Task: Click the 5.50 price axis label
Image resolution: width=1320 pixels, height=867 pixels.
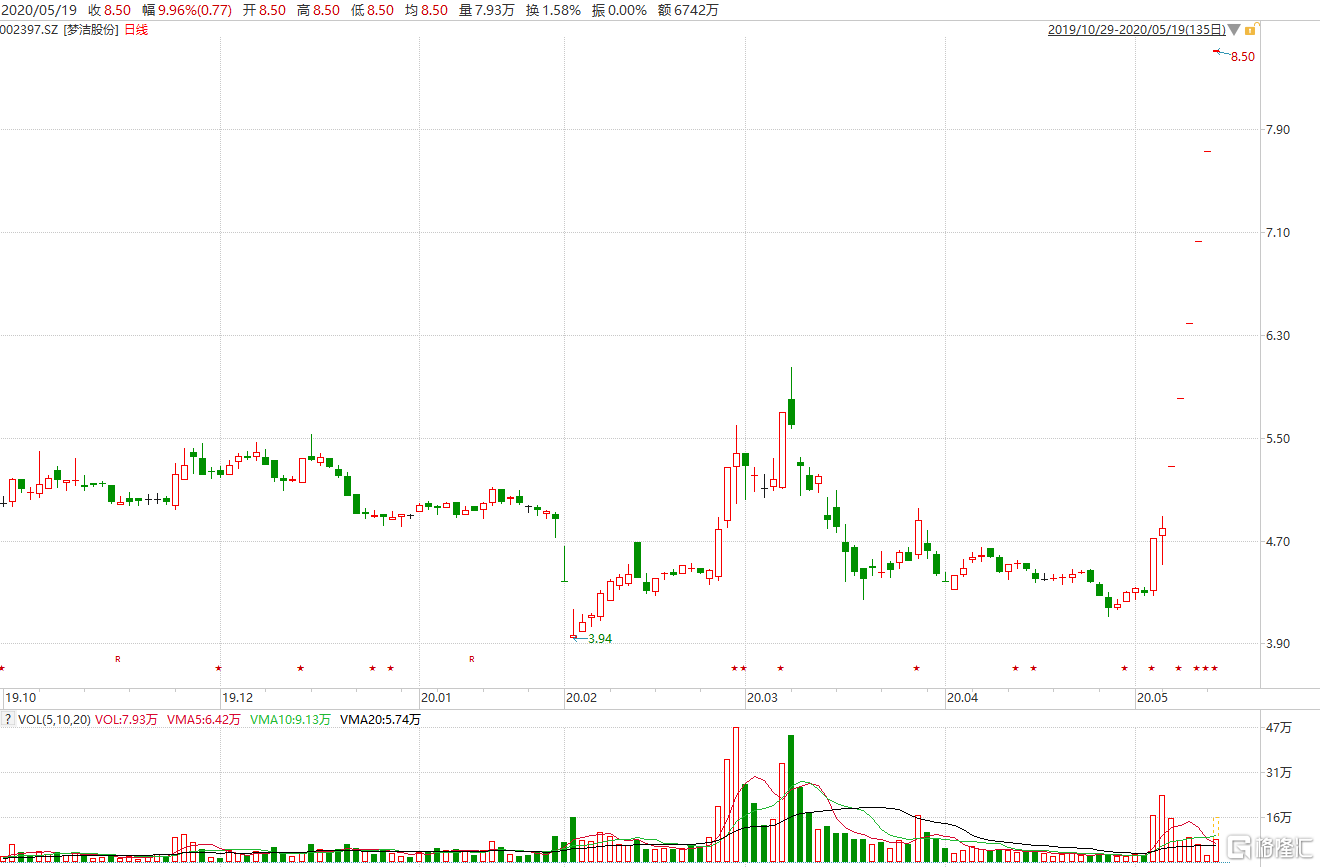Action: (x=1278, y=439)
